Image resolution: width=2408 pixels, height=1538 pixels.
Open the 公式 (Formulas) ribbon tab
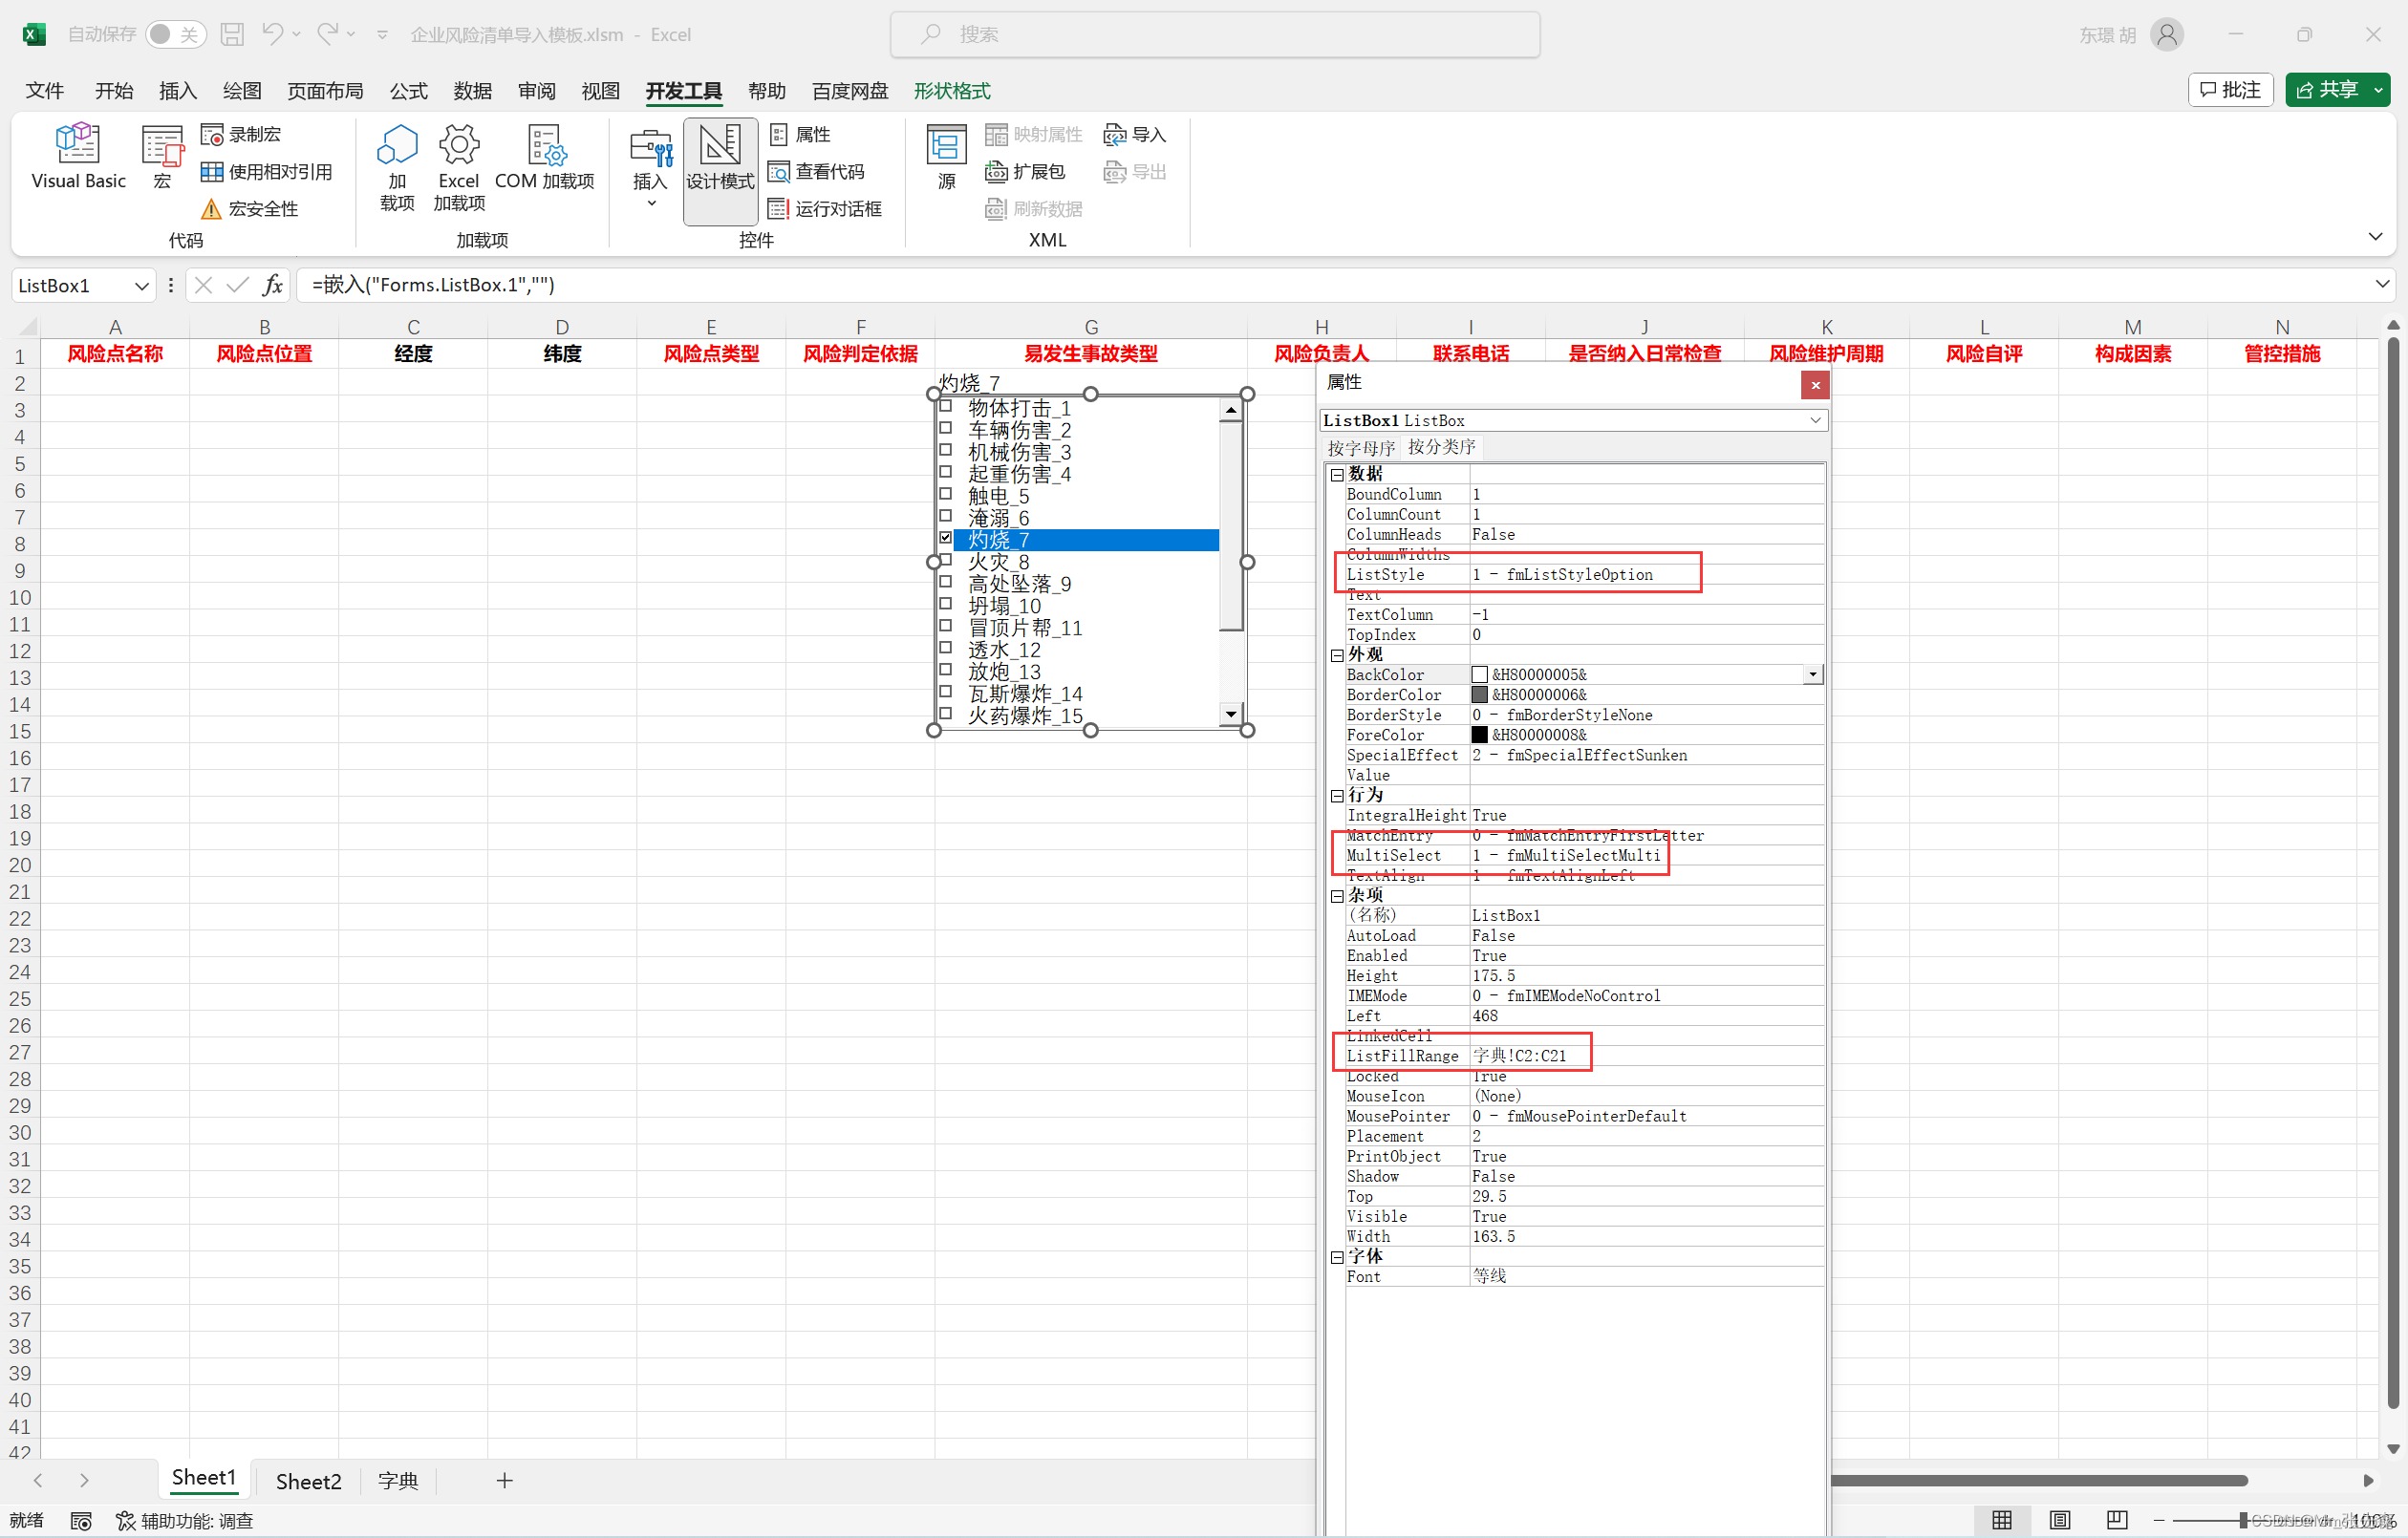[x=408, y=91]
